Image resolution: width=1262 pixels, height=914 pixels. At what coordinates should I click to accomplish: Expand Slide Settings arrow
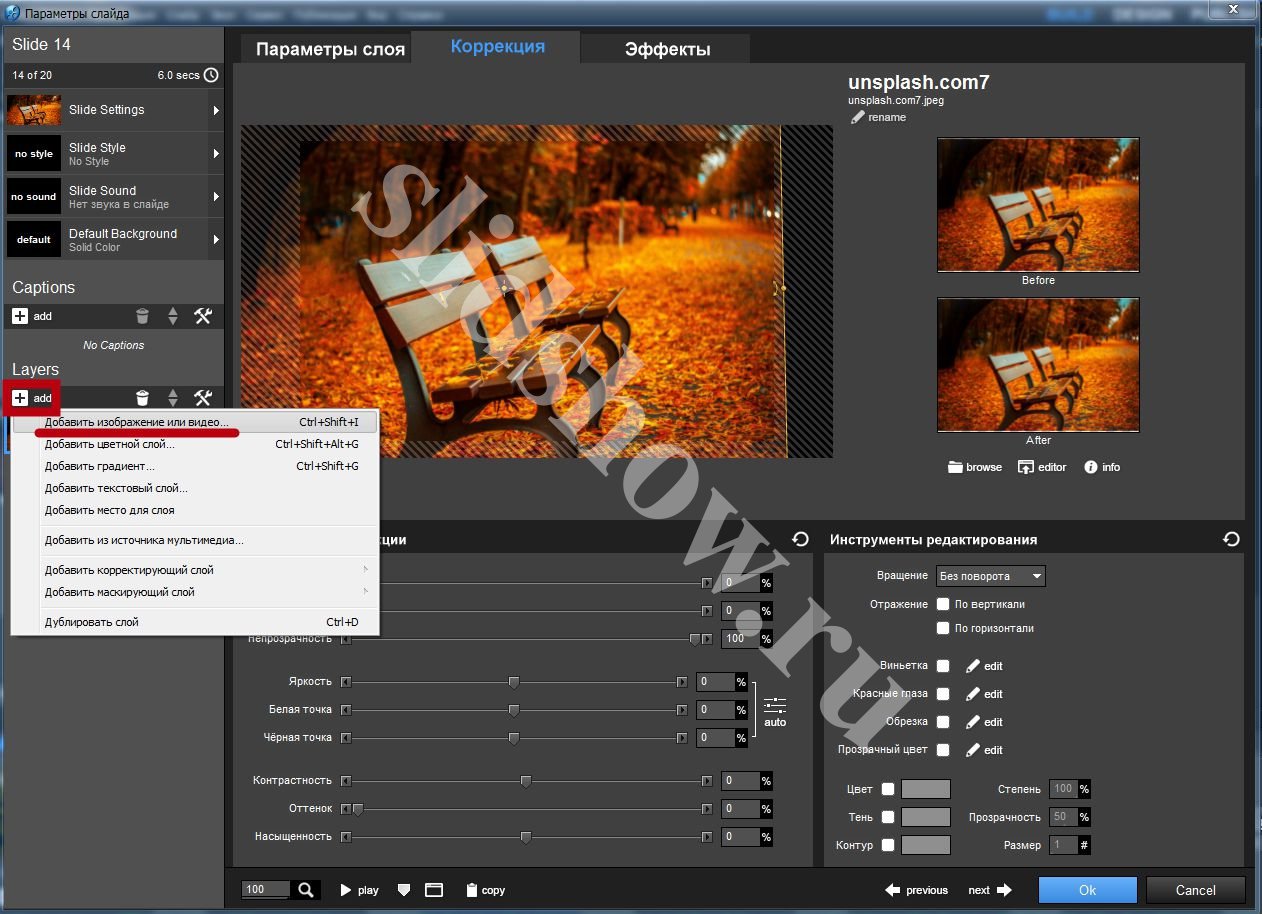(x=216, y=110)
